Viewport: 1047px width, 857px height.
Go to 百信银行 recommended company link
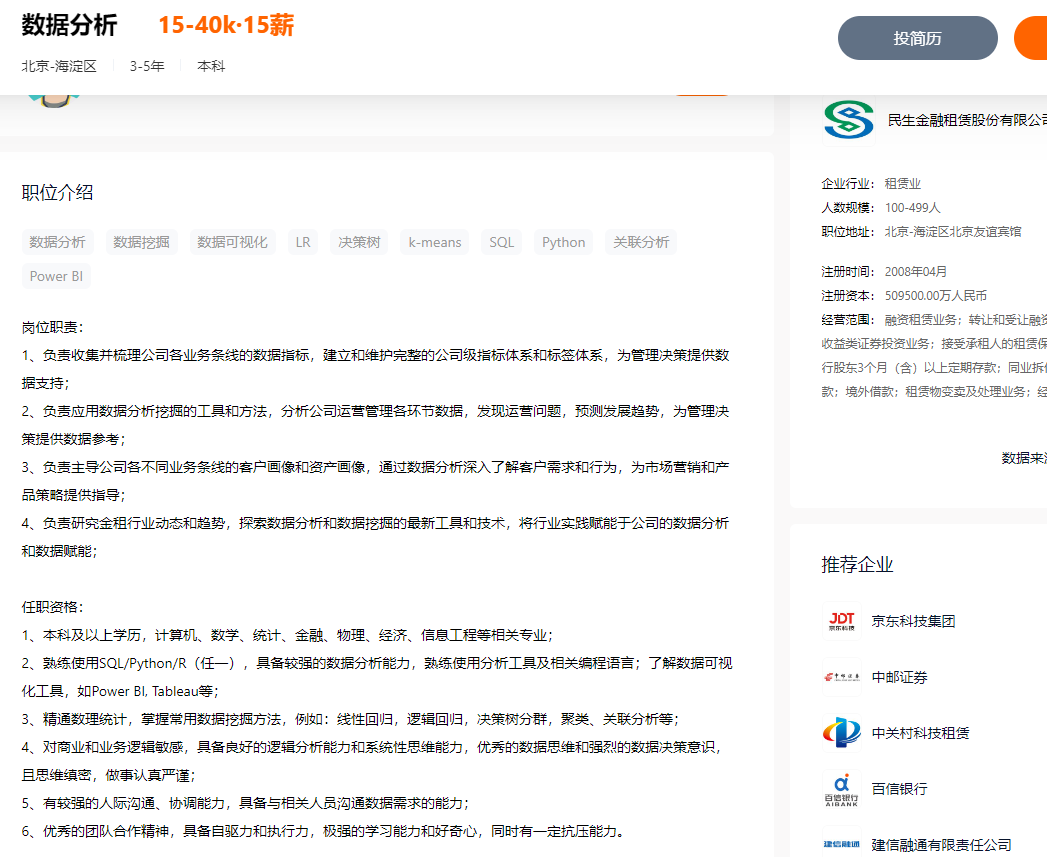899,789
